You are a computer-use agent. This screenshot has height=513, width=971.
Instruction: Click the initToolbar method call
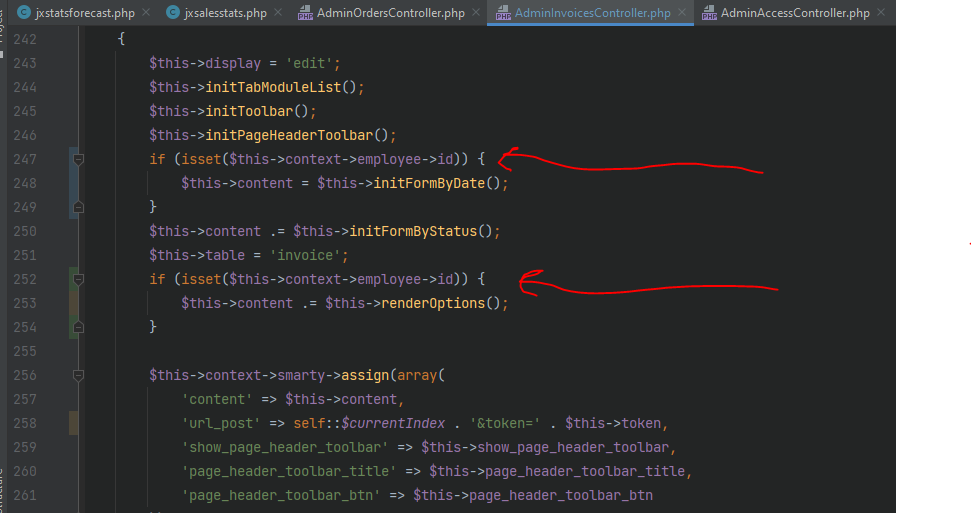point(249,112)
